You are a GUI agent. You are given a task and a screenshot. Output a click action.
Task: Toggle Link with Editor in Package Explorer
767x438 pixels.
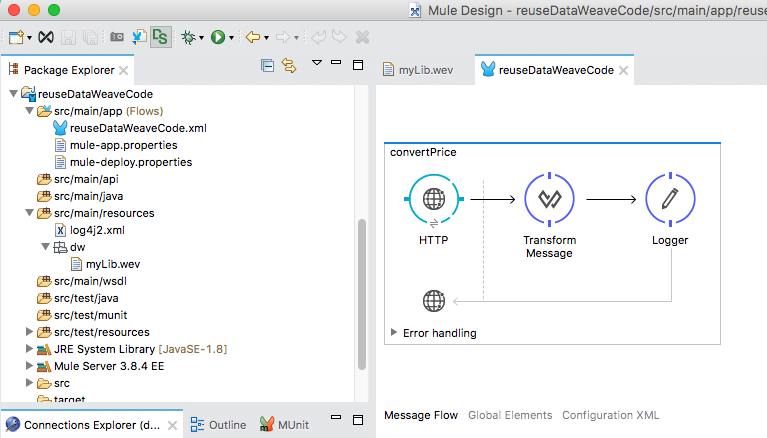point(289,66)
